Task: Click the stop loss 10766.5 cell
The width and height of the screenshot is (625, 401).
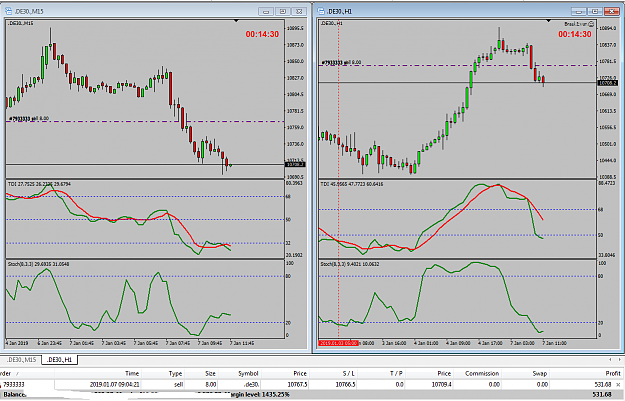Action: tap(345, 385)
